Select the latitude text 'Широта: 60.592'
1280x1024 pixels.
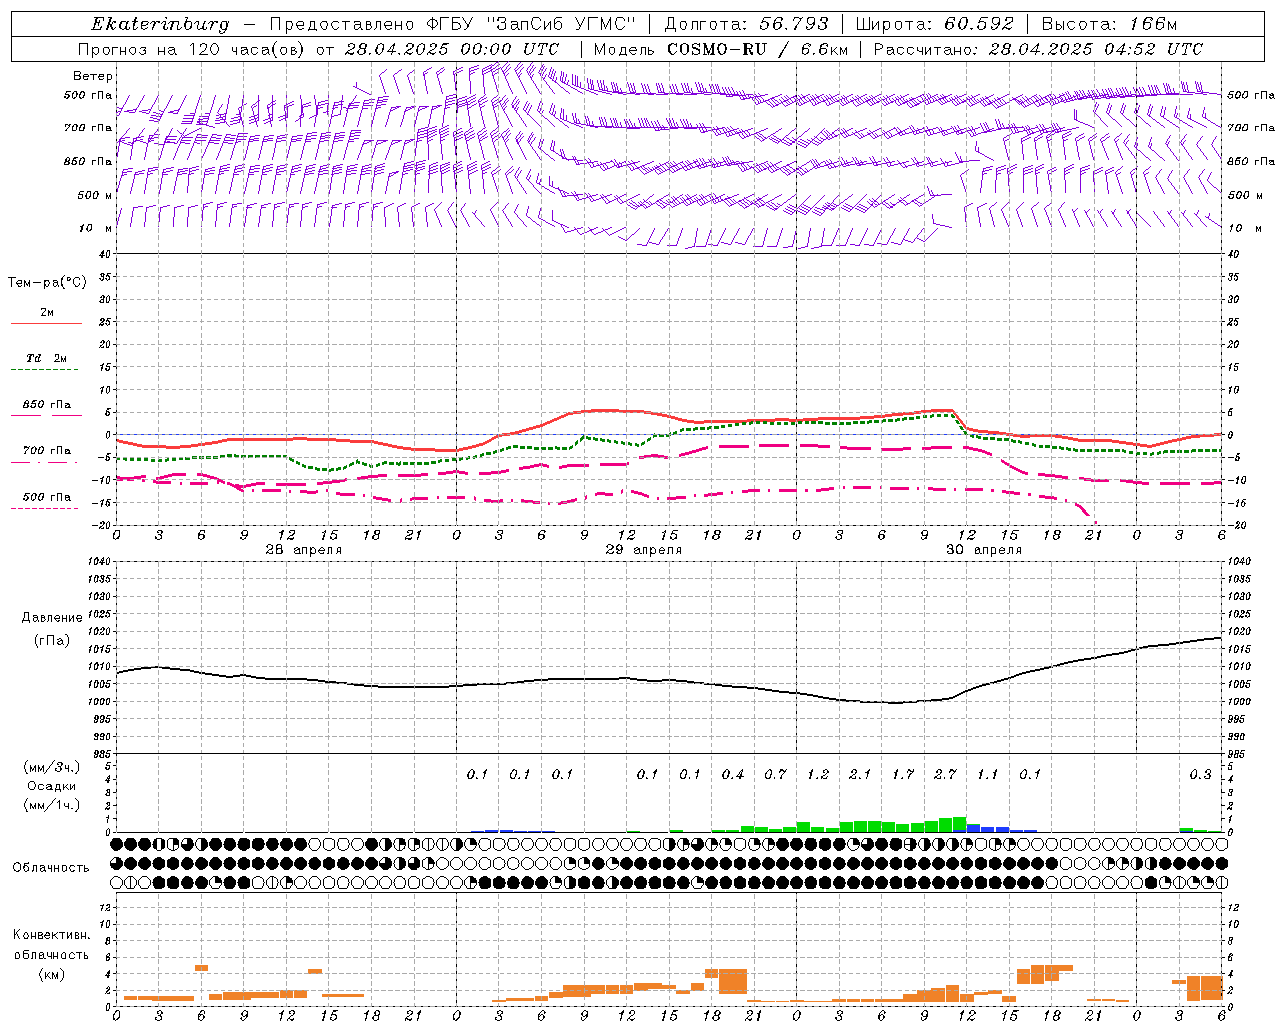click(934, 24)
